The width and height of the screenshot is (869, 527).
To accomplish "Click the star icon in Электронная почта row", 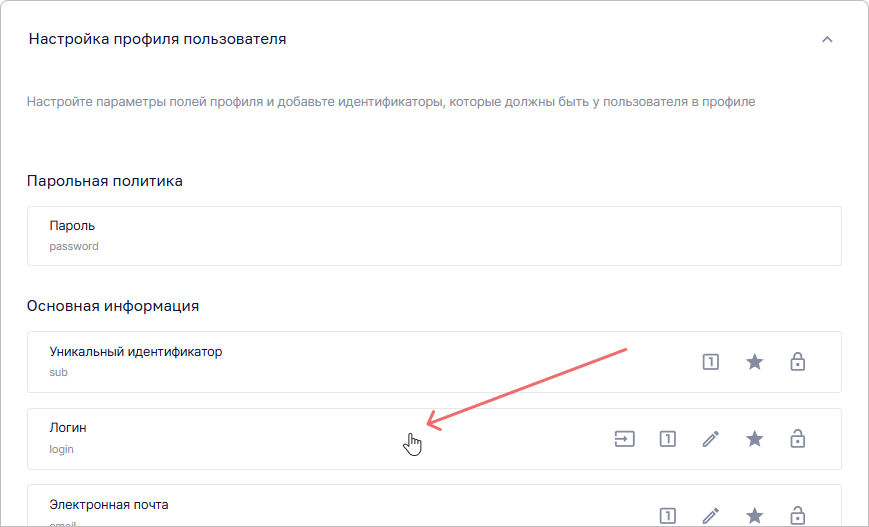I will click(755, 515).
